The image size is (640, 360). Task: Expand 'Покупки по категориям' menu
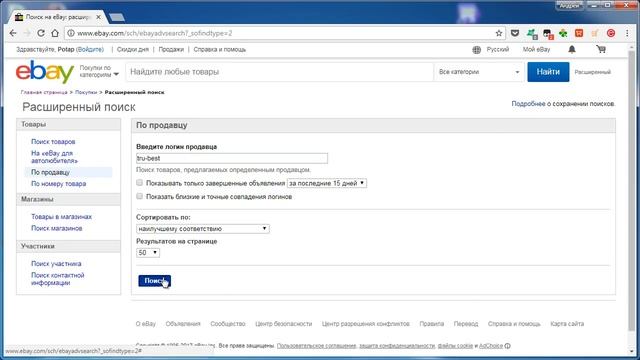coord(99,71)
